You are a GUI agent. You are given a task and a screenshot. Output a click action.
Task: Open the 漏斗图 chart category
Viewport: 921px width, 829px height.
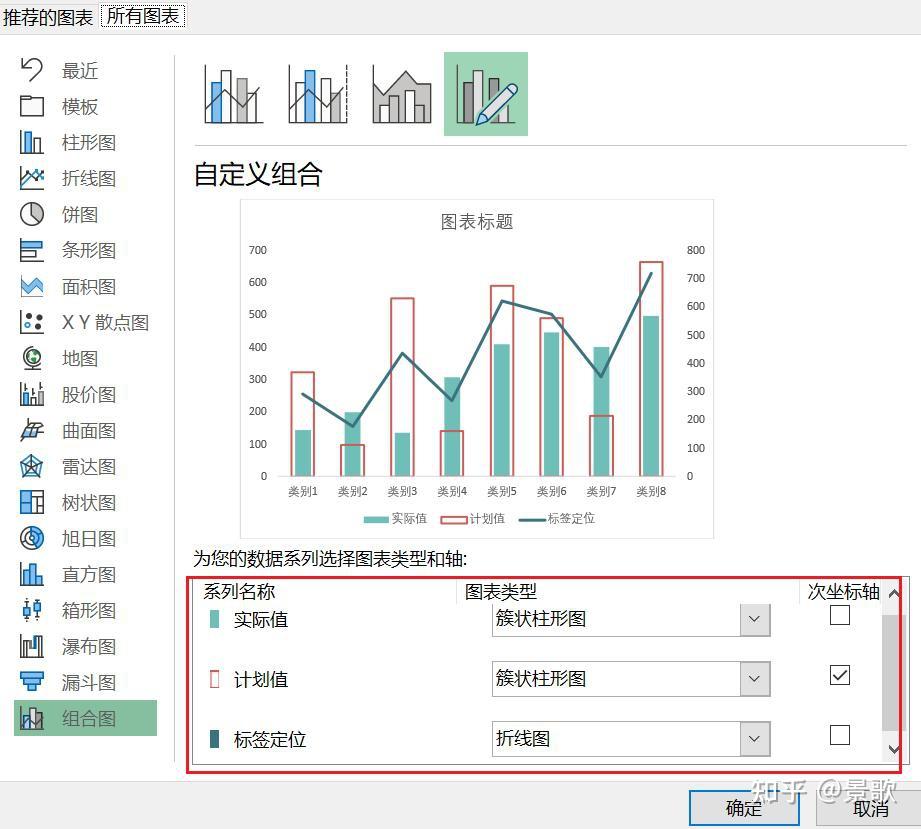point(88,682)
